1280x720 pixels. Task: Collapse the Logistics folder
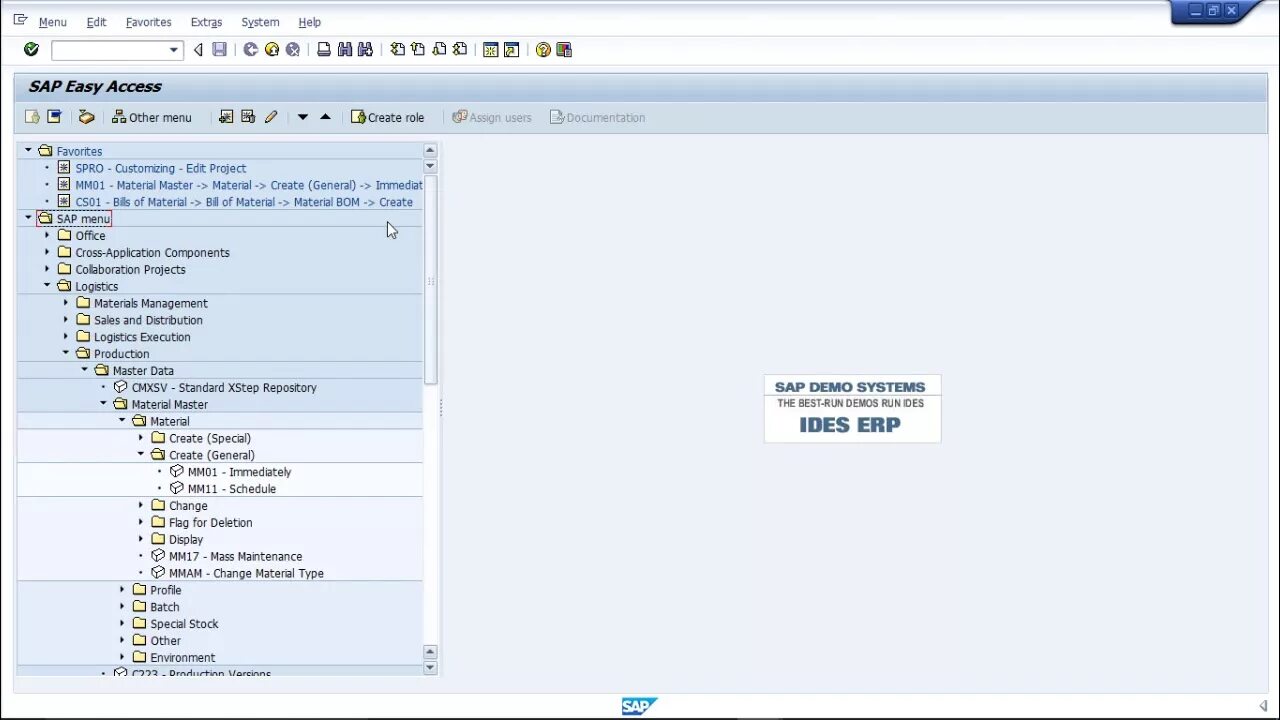[x=47, y=286]
